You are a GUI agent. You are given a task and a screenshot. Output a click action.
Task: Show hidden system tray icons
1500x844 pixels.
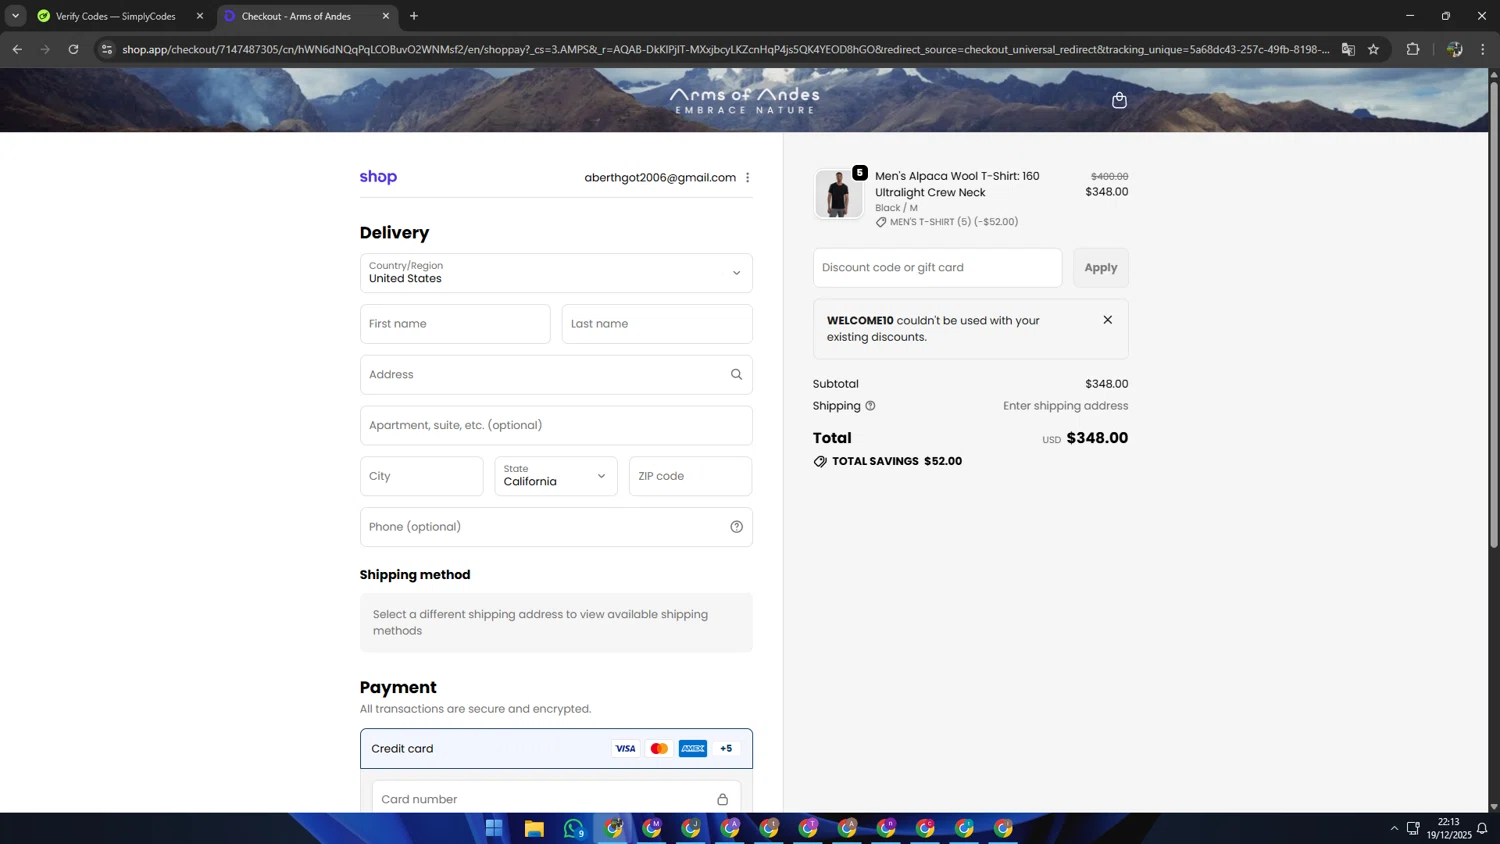[1394, 828]
